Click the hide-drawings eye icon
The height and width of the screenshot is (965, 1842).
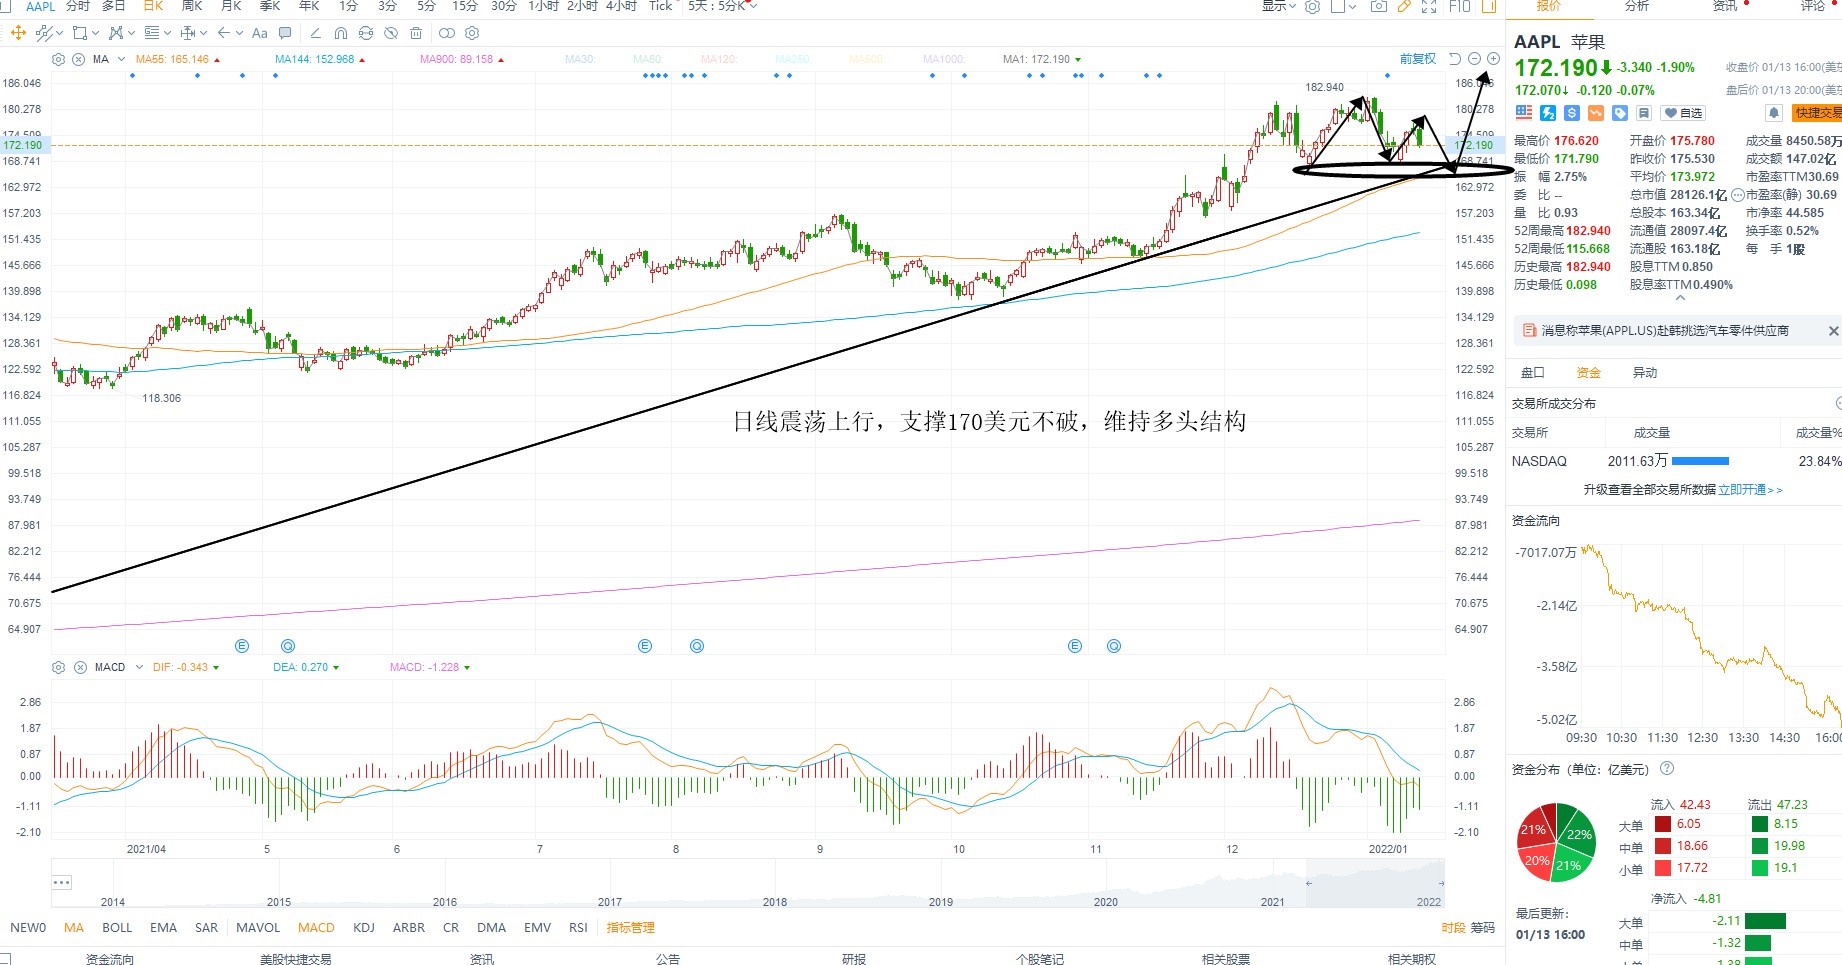(391, 33)
